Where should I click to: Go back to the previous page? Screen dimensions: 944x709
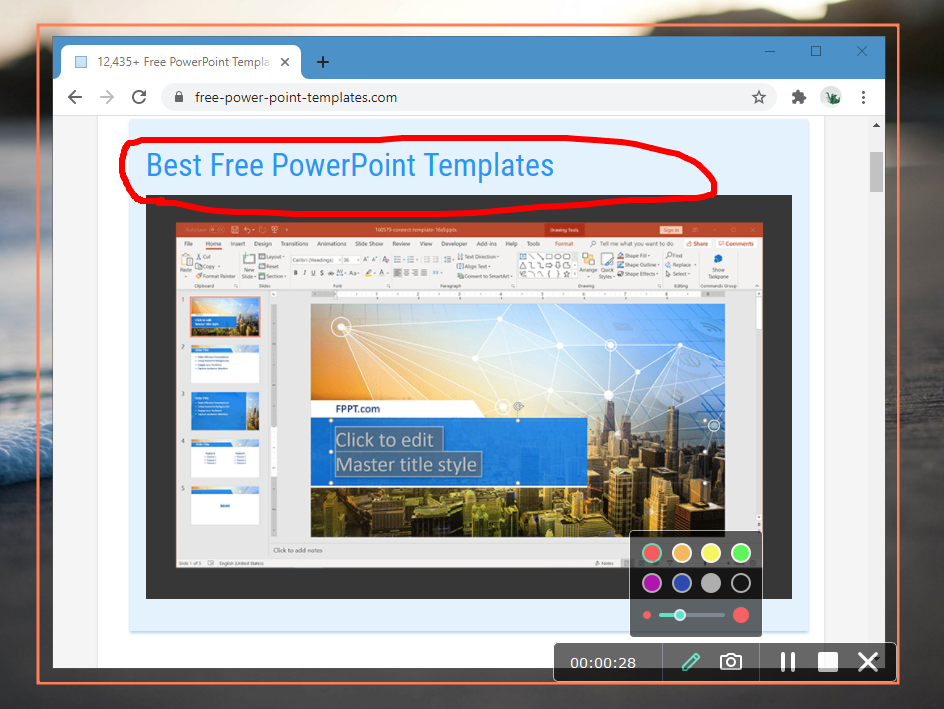point(74,97)
